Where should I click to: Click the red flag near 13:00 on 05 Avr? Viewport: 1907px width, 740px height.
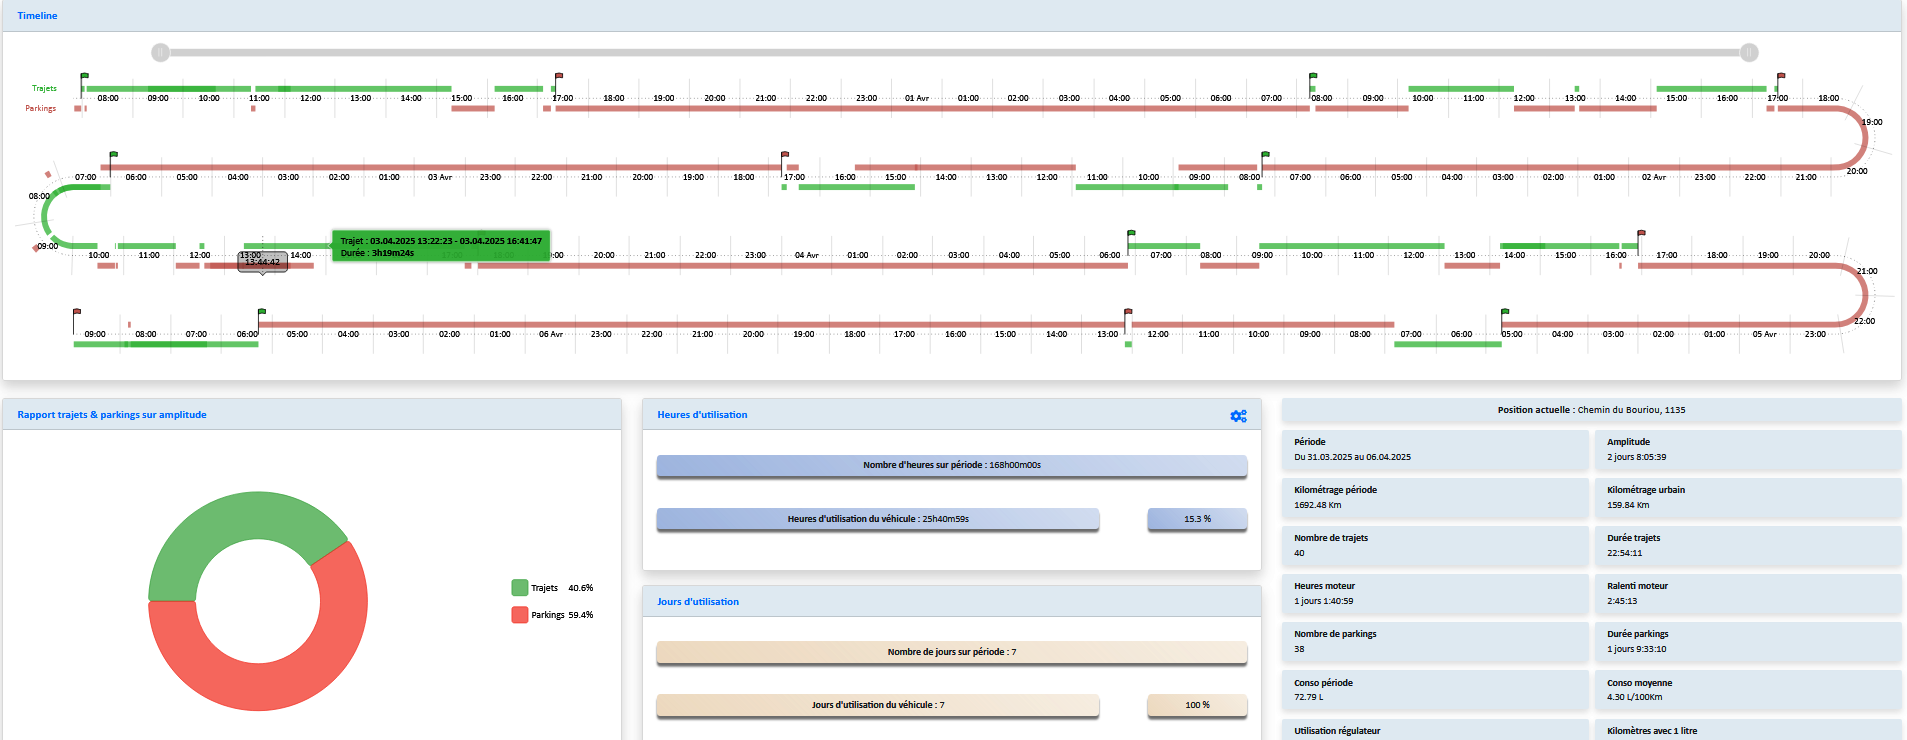(x=1129, y=313)
